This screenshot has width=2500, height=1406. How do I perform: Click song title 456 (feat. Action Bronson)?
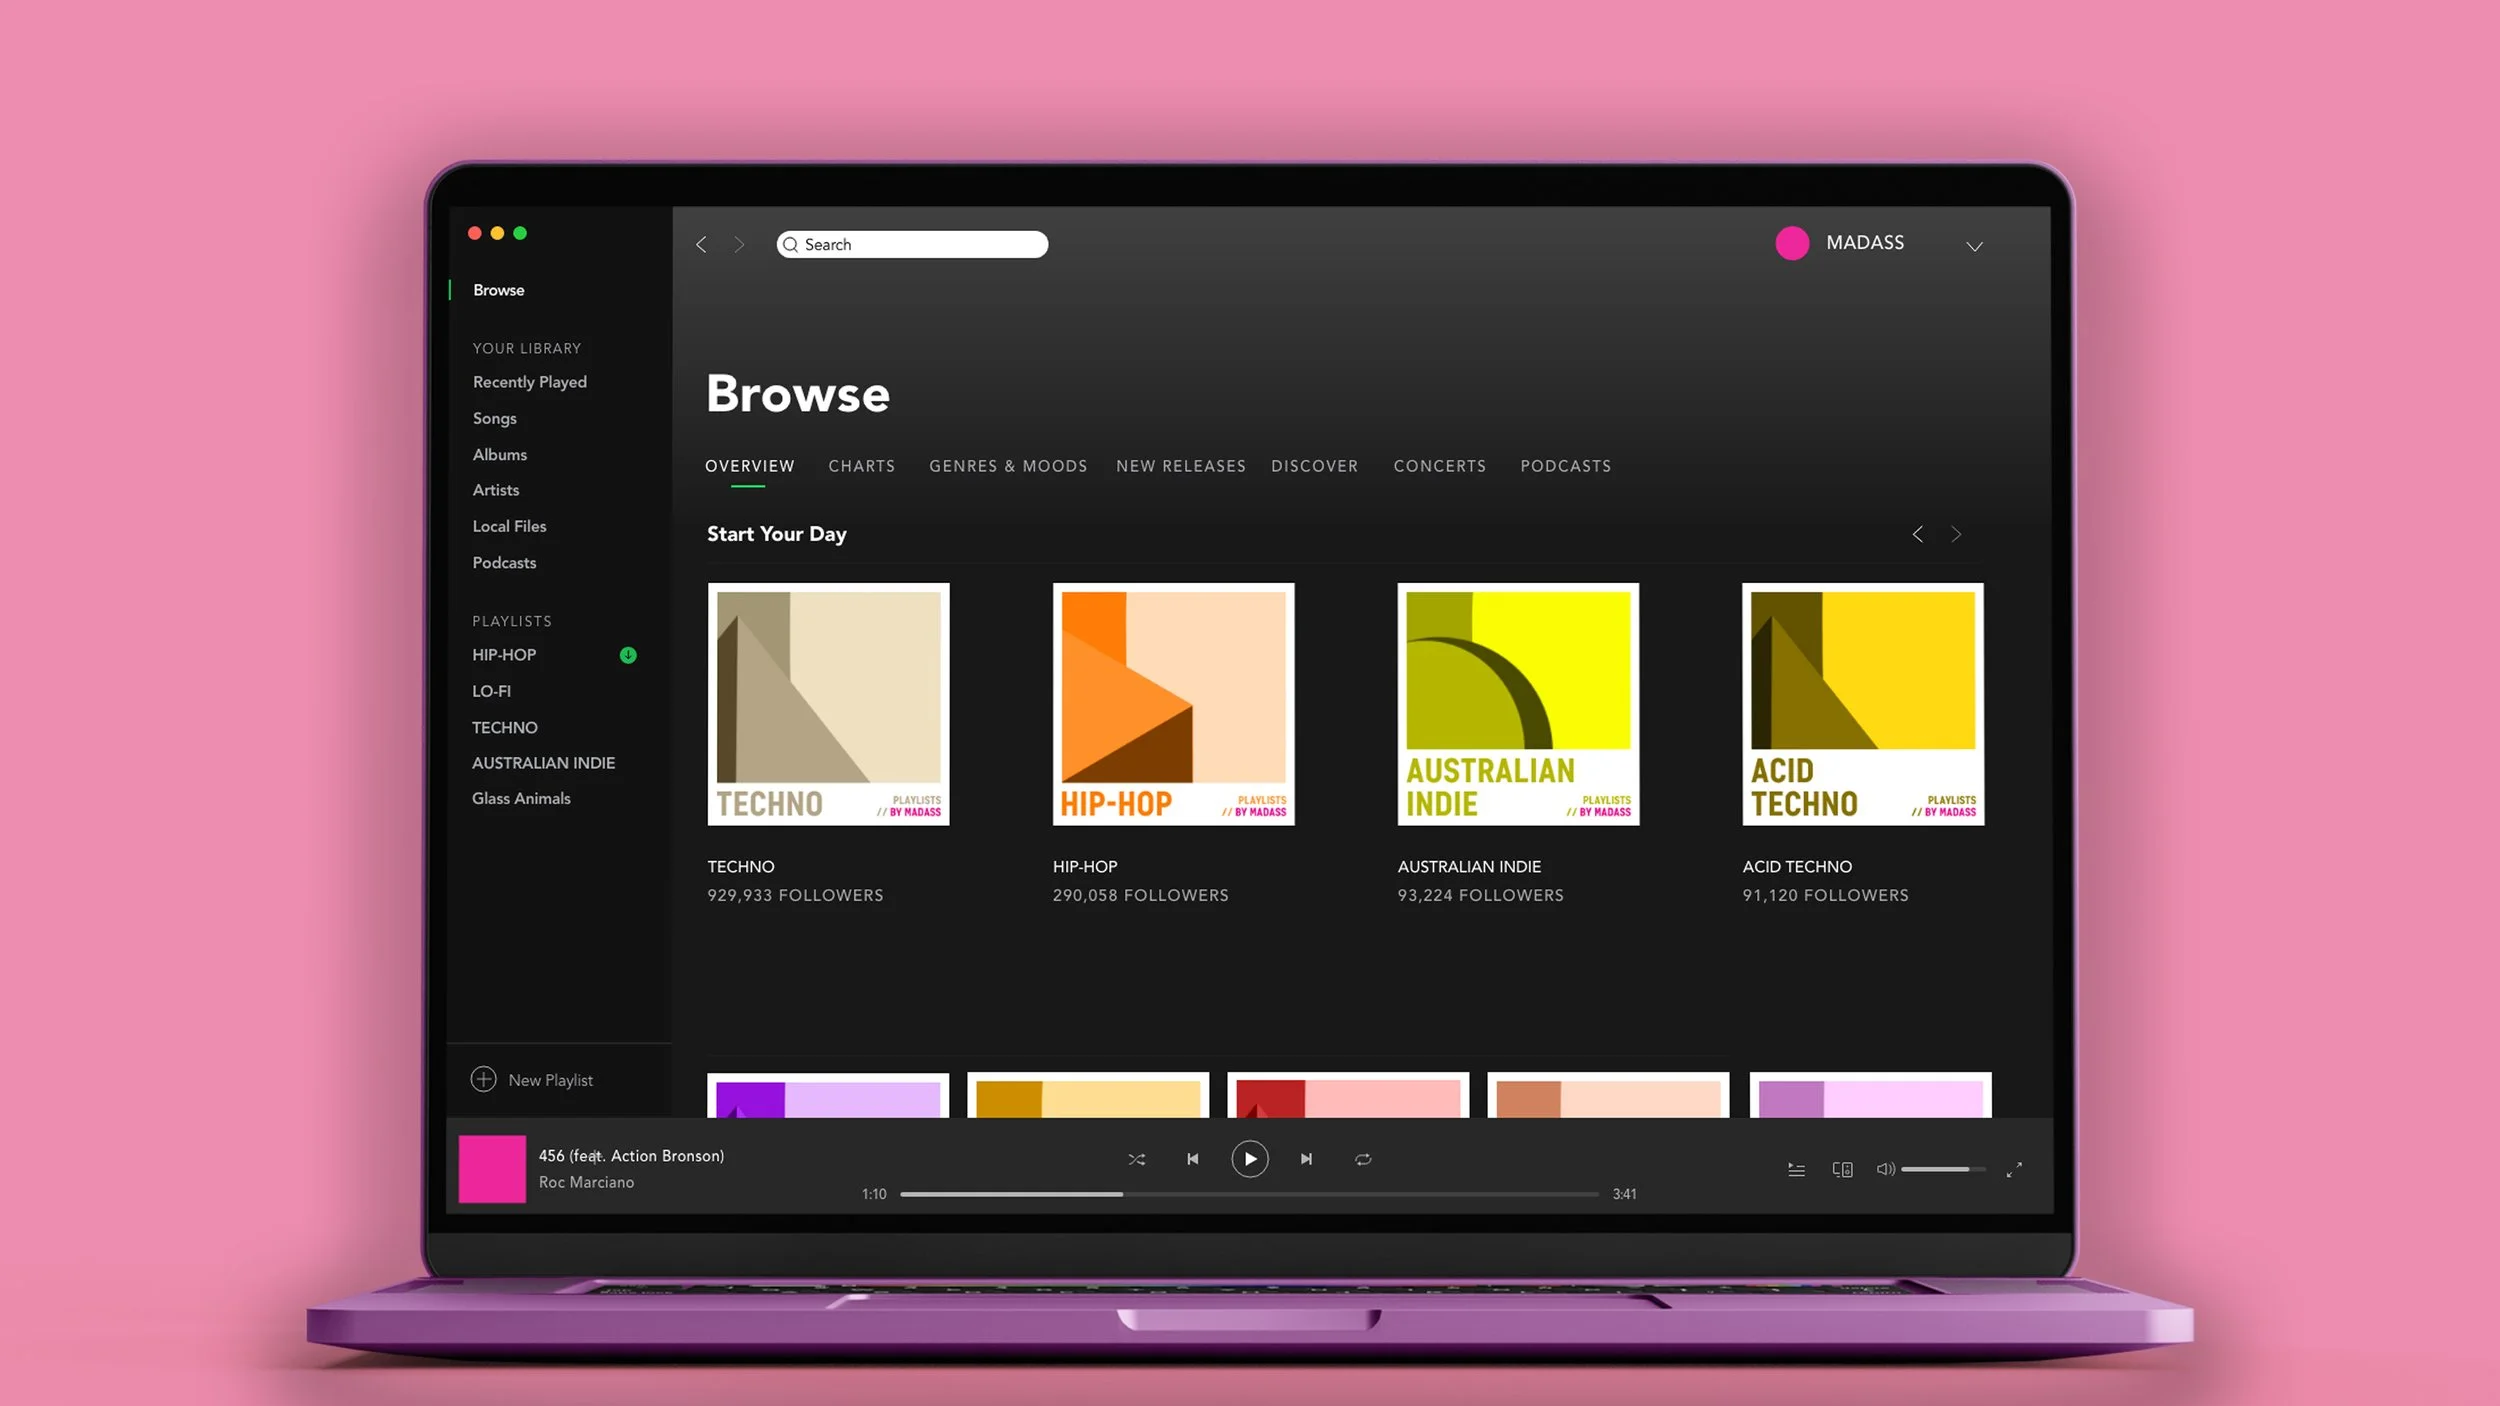631,1156
